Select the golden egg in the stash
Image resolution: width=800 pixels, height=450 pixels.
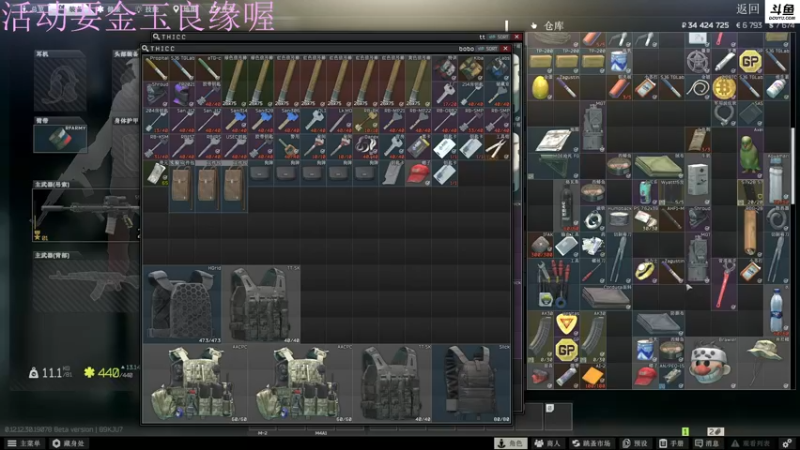[x=540, y=87]
